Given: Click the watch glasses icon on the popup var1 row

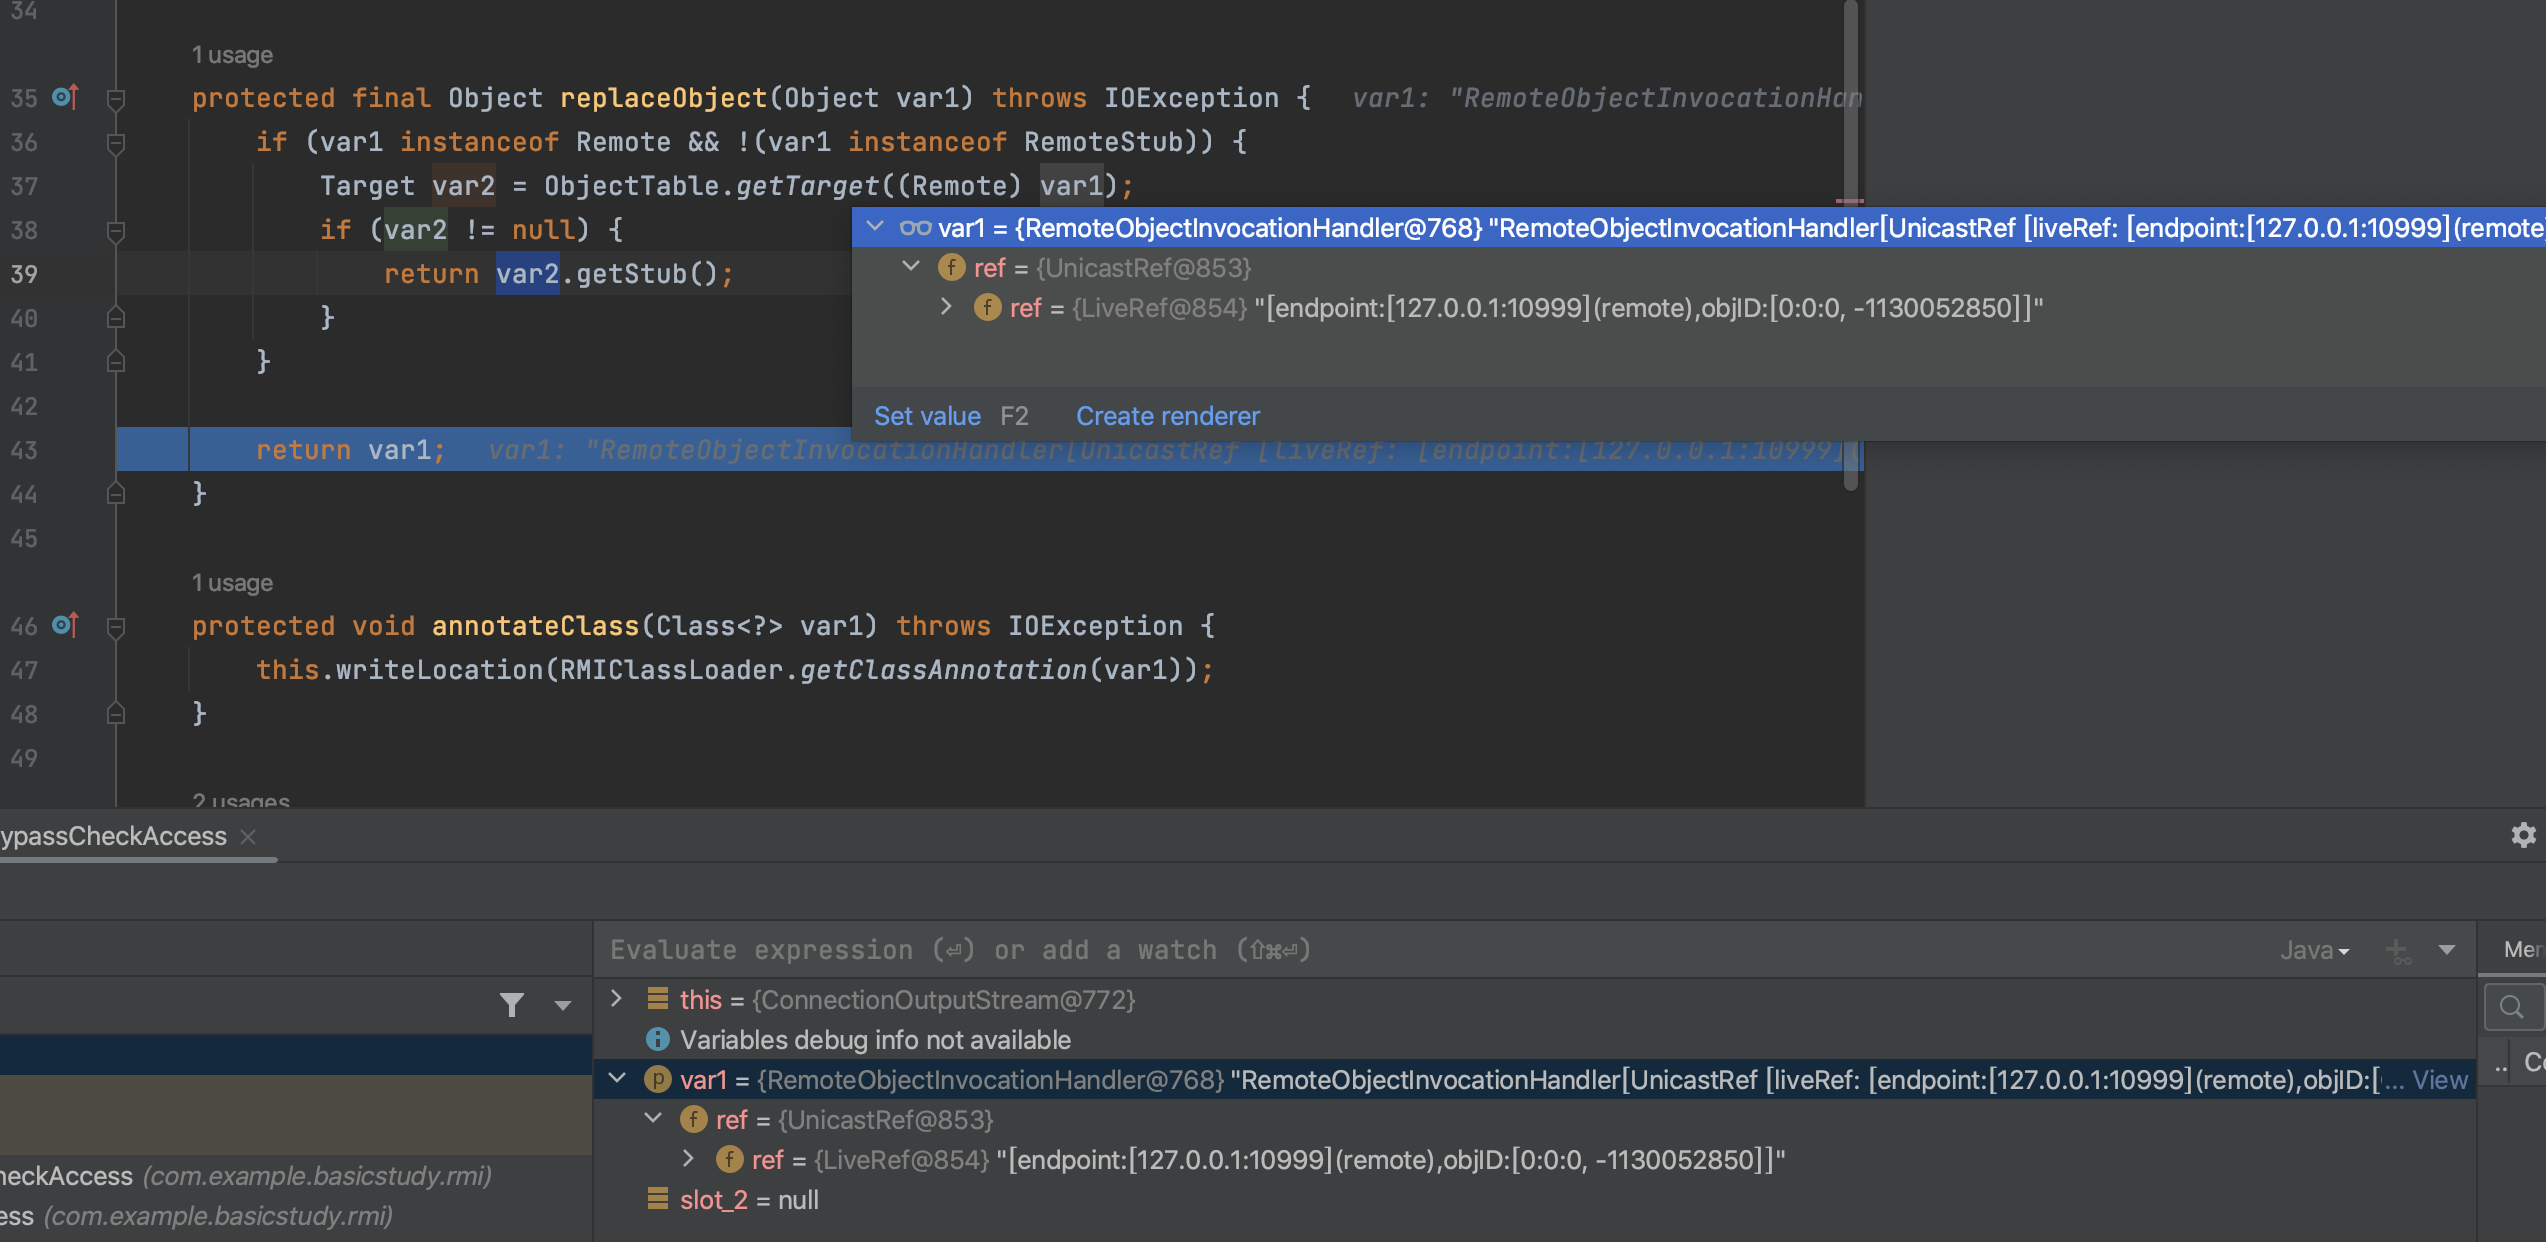Looking at the screenshot, I should click(x=915, y=228).
